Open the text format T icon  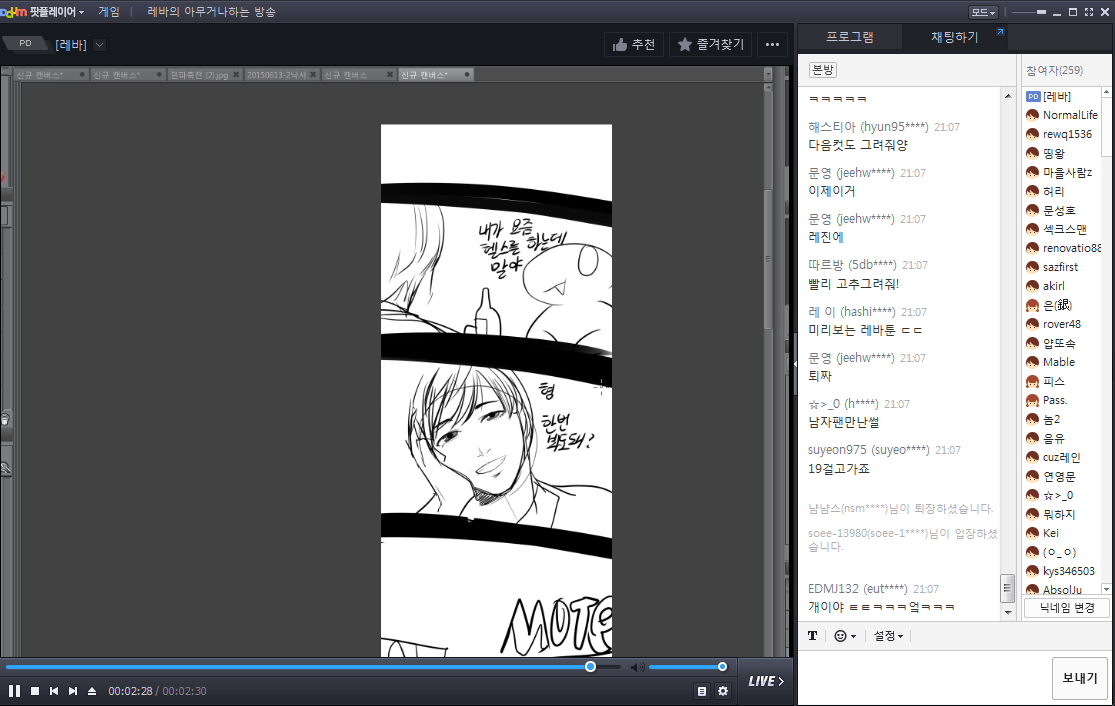click(812, 636)
